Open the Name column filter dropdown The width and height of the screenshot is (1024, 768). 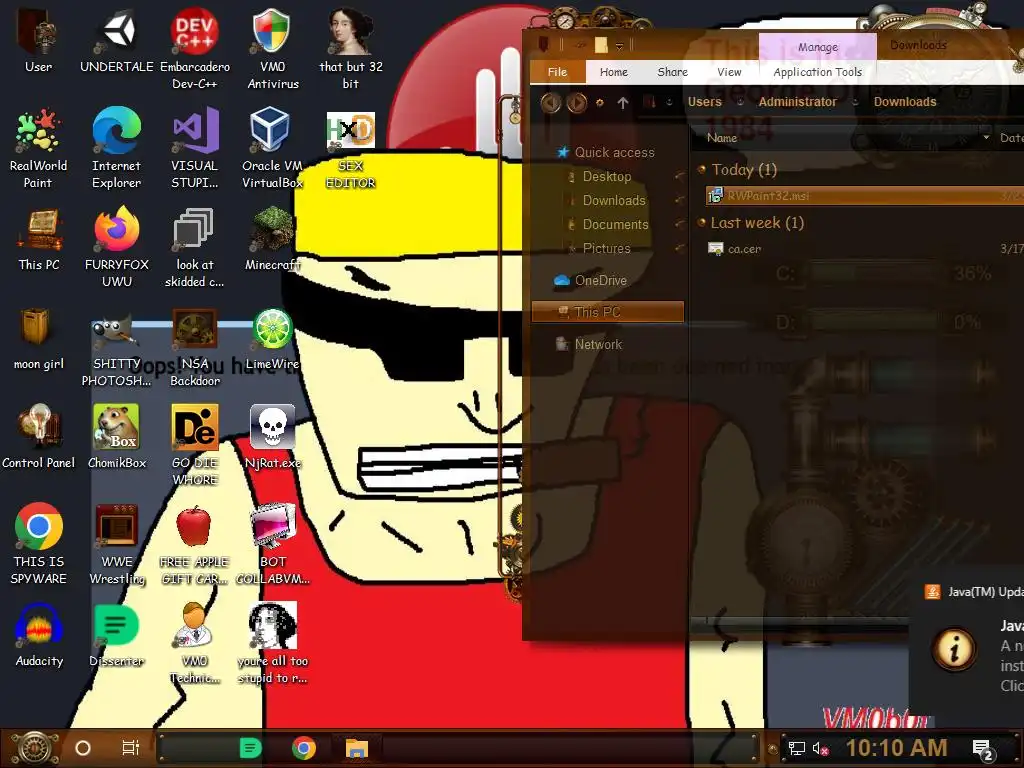pyautogui.click(x=986, y=138)
